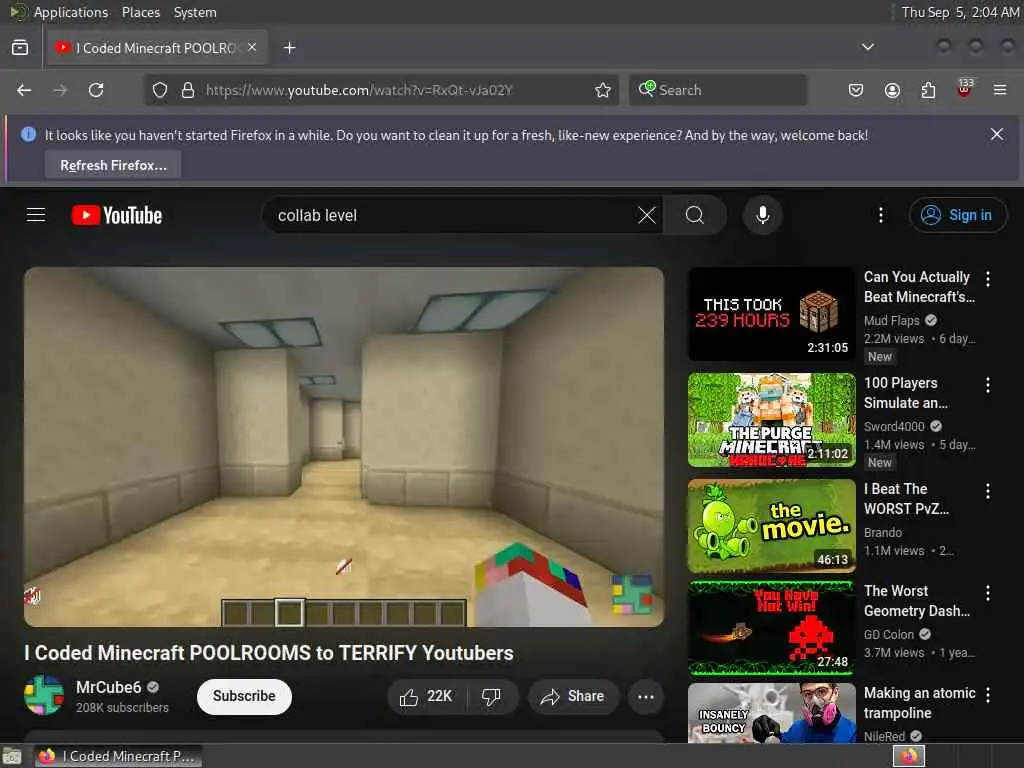Open options for 100 Players Simulate video
1024x768 pixels.
(x=988, y=385)
